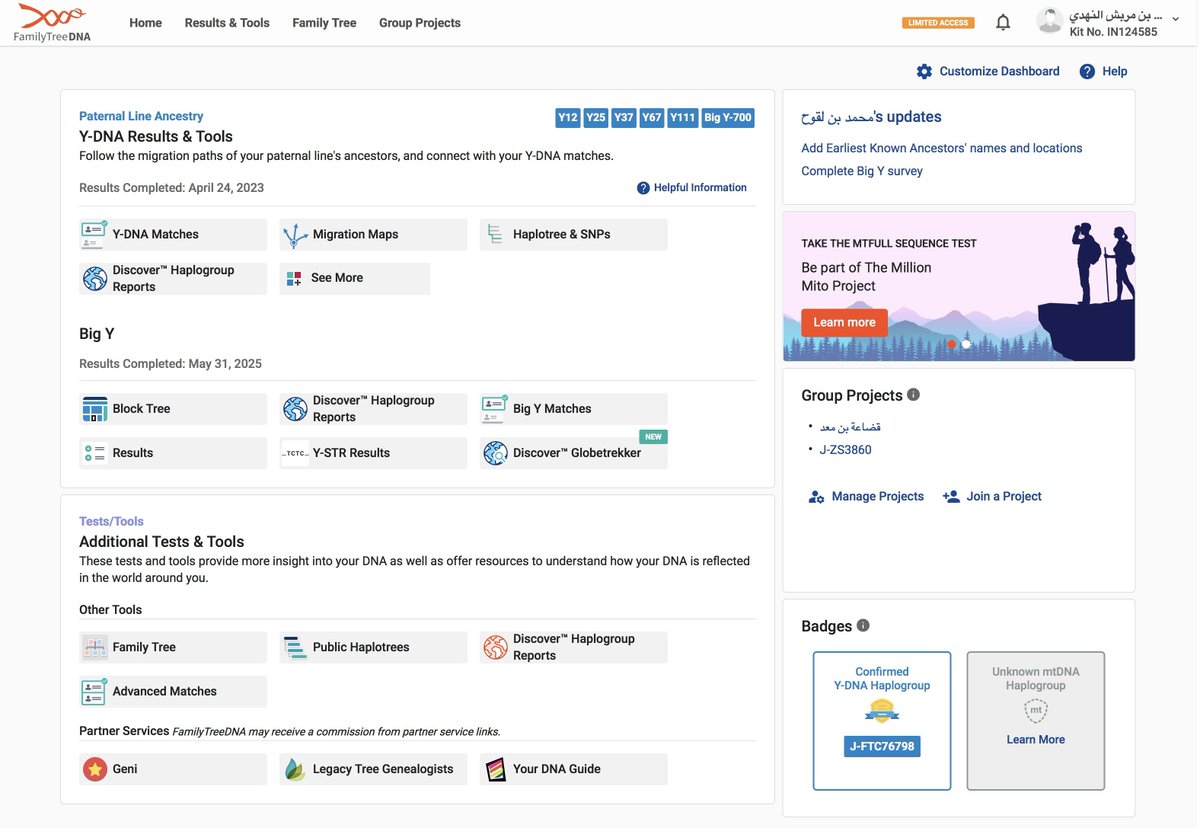Click Learn More under mtDNA Haplogroup
The image size is (1200, 828).
(1036, 740)
